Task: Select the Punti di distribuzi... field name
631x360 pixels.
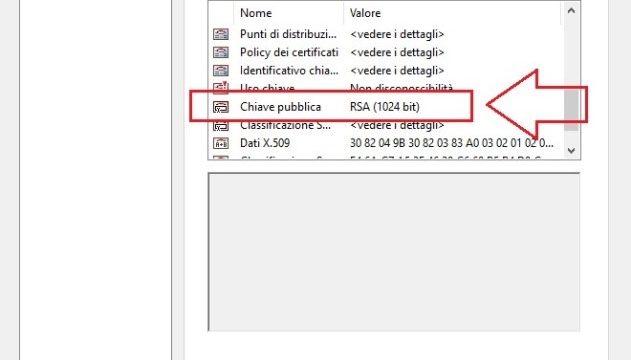Action: pyautogui.click(x=288, y=34)
